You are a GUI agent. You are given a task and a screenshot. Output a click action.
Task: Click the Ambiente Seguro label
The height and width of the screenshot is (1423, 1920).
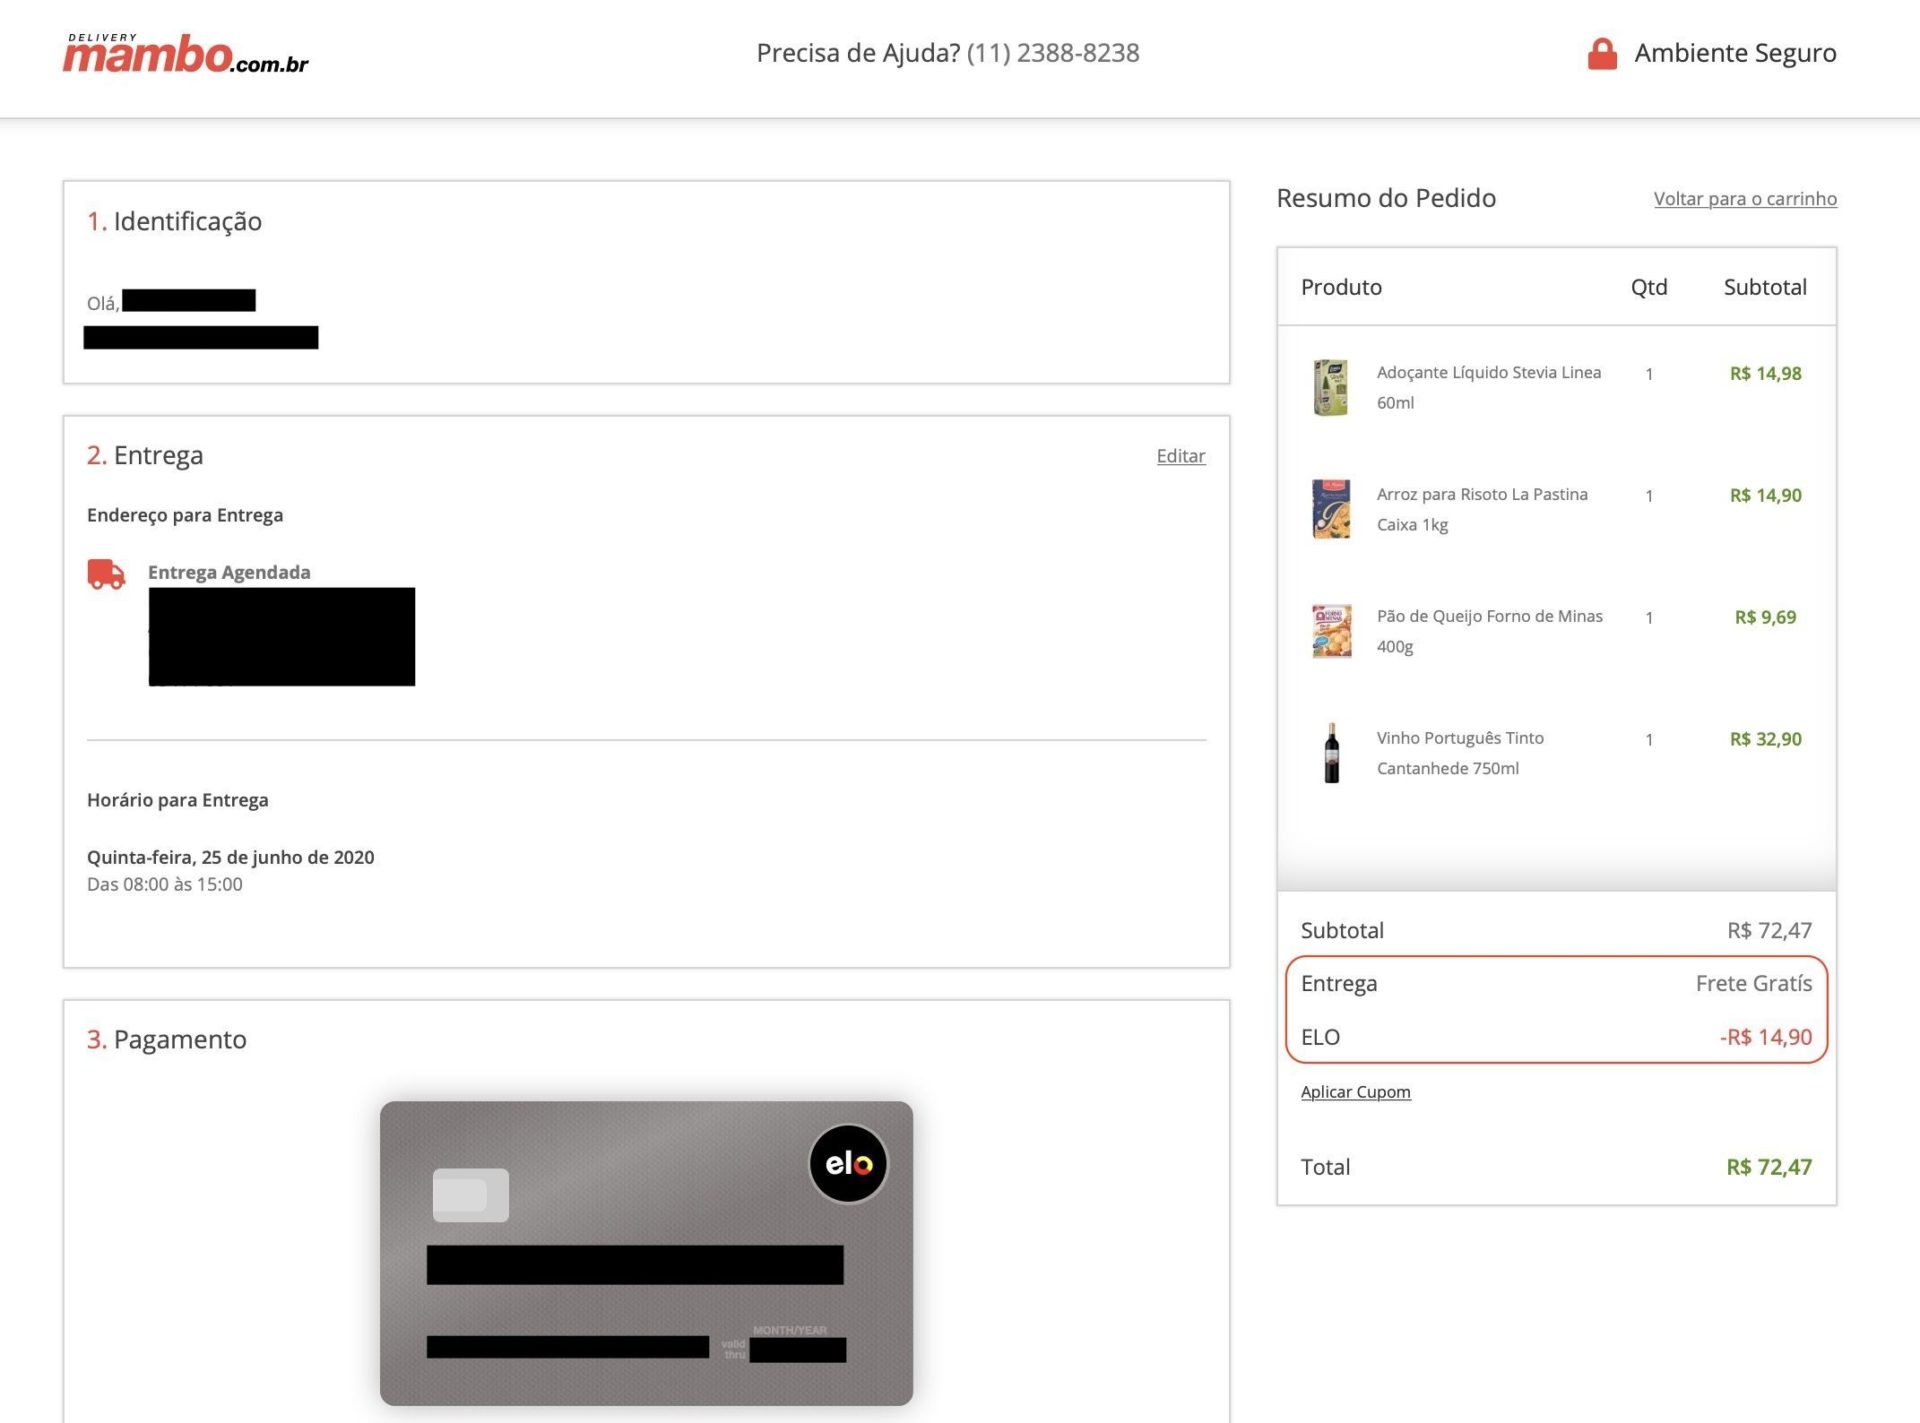tap(1735, 53)
